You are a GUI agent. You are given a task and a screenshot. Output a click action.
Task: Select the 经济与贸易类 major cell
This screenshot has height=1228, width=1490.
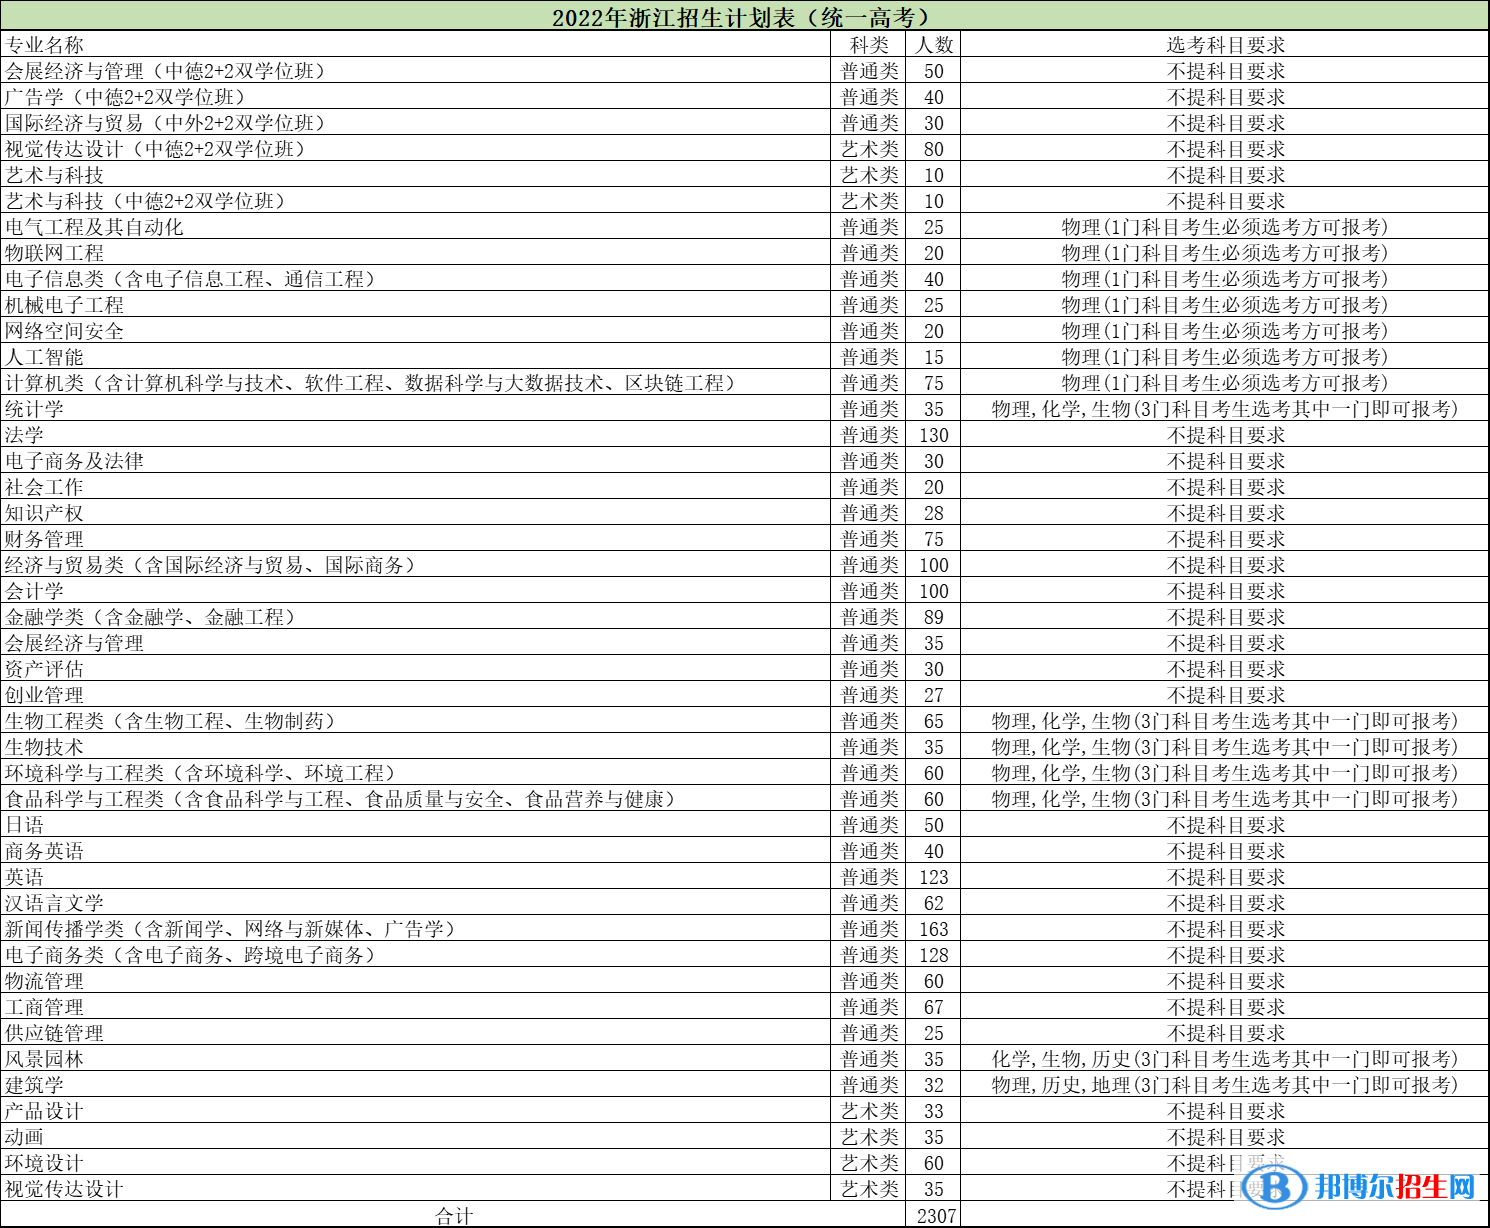tap(416, 564)
